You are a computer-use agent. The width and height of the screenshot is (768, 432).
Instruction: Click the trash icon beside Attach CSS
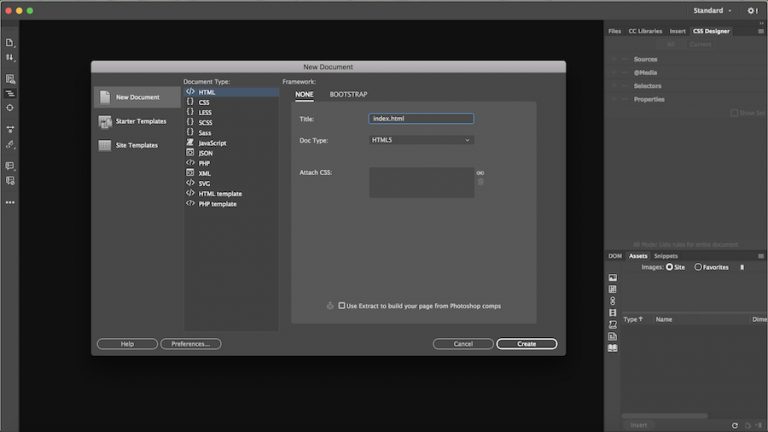coord(480,182)
